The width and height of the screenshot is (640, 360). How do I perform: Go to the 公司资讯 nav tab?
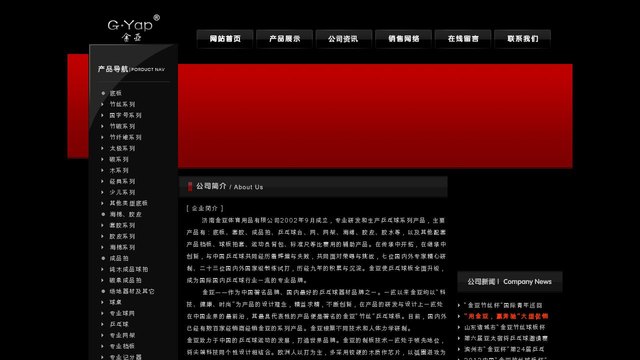(x=343, y=39)
